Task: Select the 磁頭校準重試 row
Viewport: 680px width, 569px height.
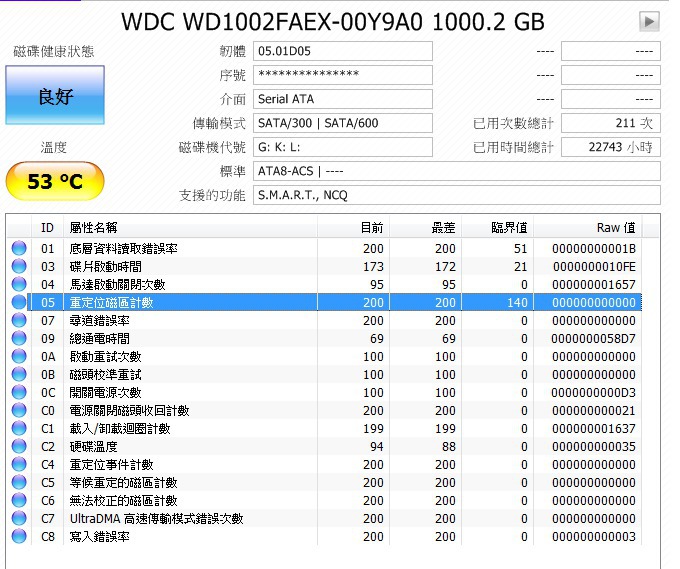Action: pyautogui.click(x=324, y=374)
